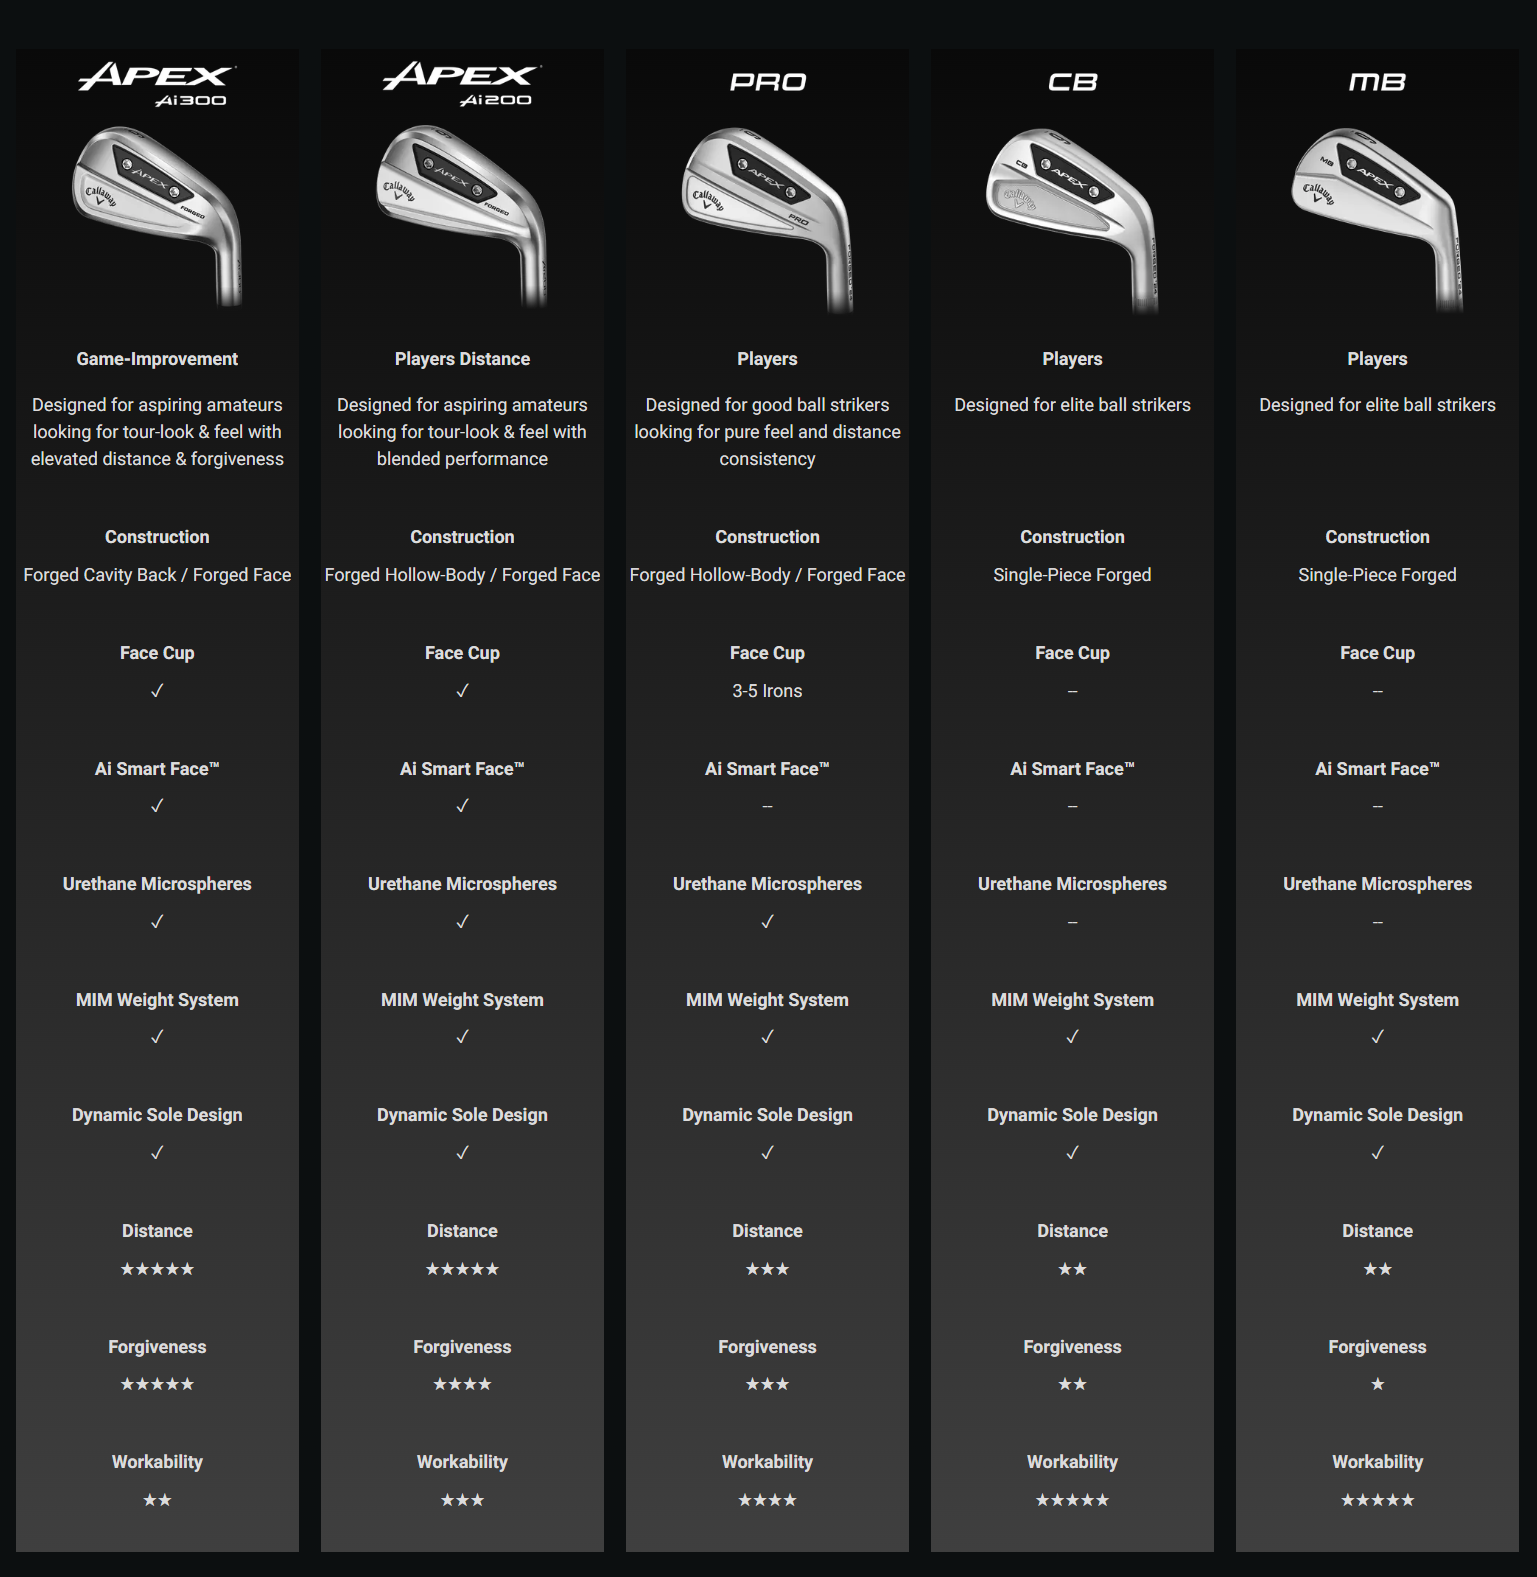1537x1577 pixels.
Task: Click Forgiveness five-star rating in Ai300 column
Action: 157,1384
